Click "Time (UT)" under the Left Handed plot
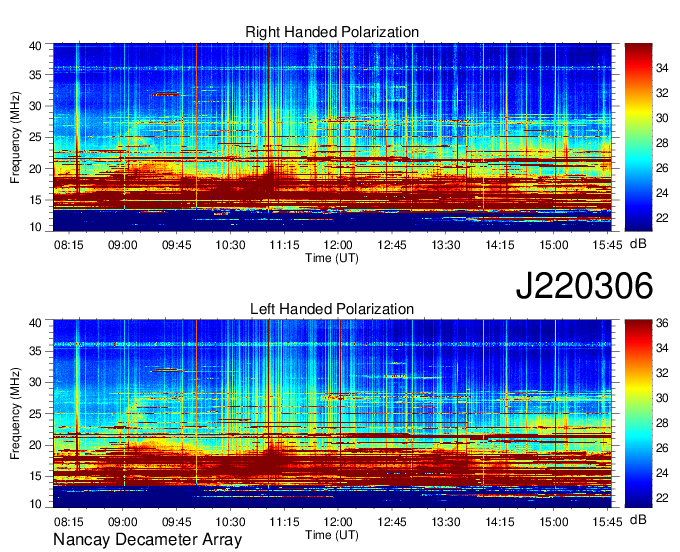Screen dimensions: 680x552 click(x=332, y=535)
